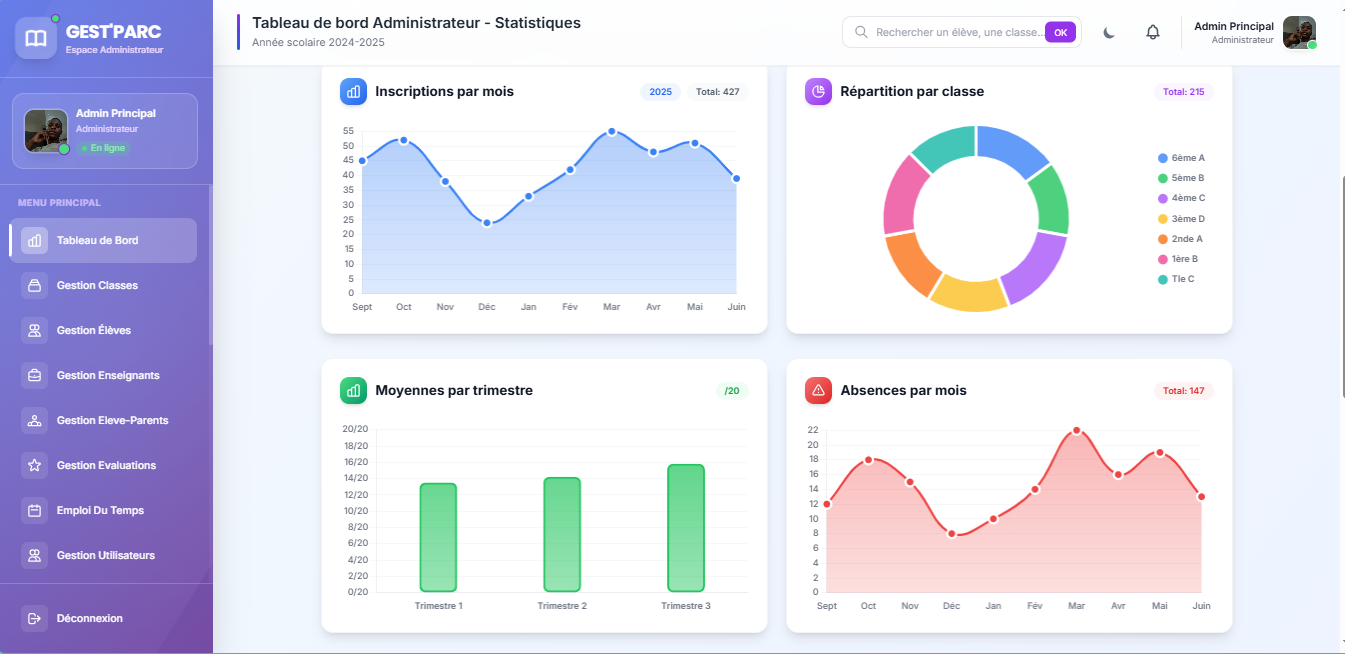Click the 2025 year badge
The image size is (1345, 654).
tap(660, 92)
